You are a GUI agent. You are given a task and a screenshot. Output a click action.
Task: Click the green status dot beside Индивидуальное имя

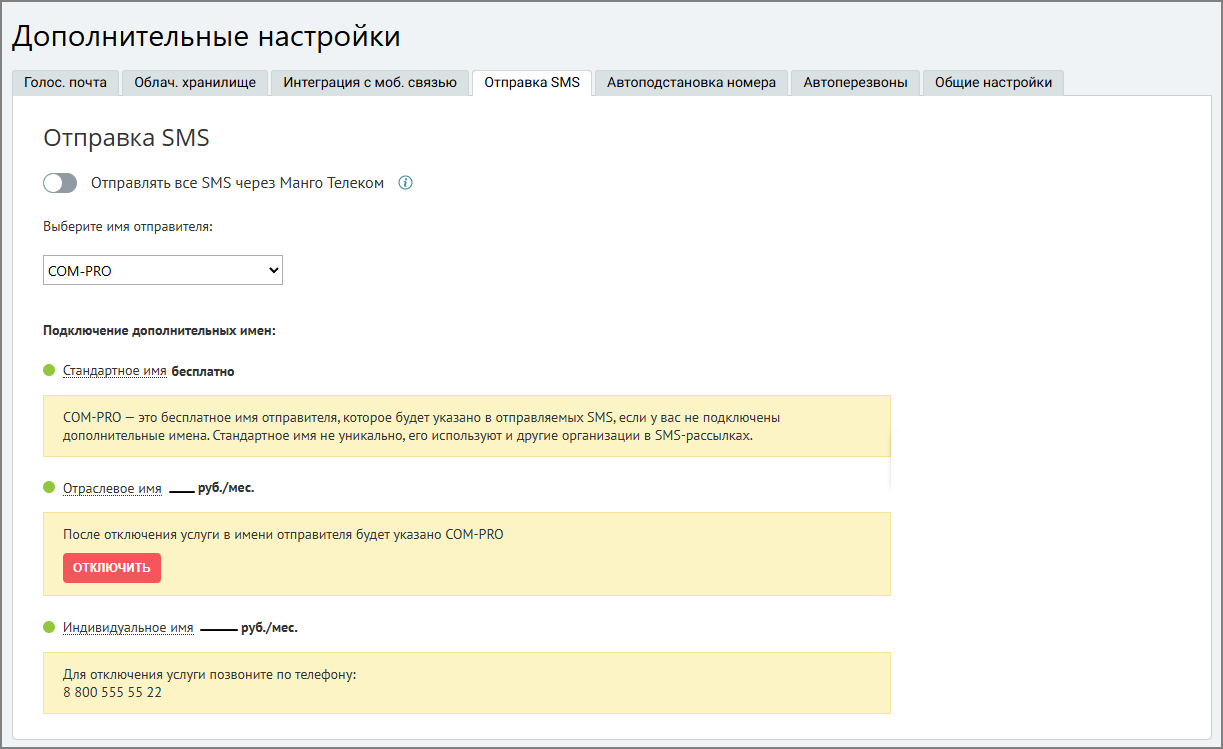tap(49, 627)
